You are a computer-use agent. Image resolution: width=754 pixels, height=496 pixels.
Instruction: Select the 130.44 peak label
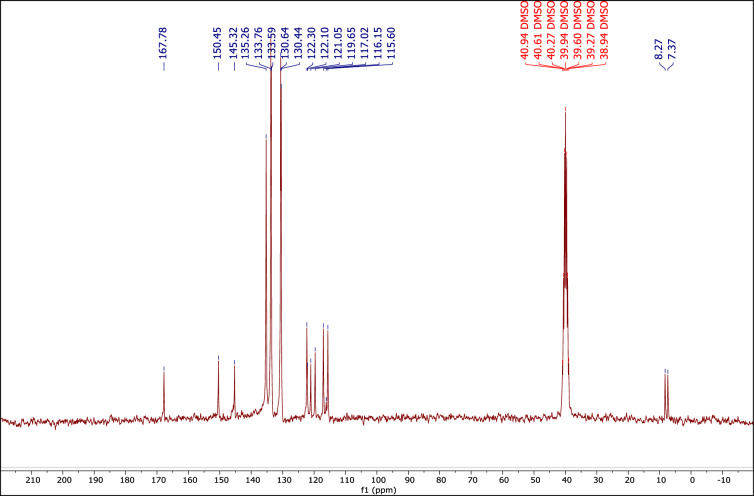pyautogui.click(x=298, y=43)
